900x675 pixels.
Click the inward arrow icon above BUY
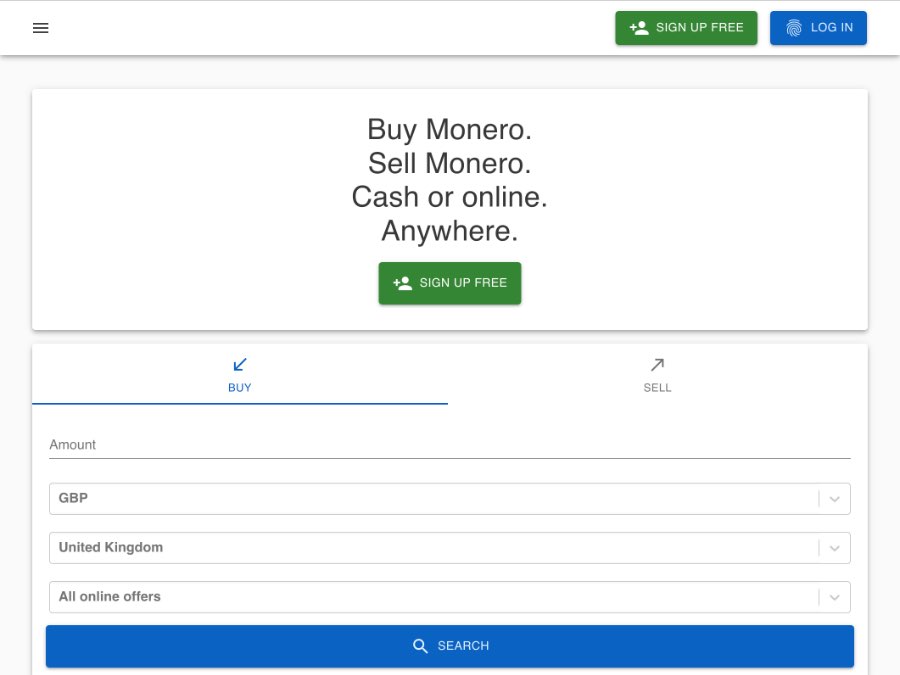(240, 364)
